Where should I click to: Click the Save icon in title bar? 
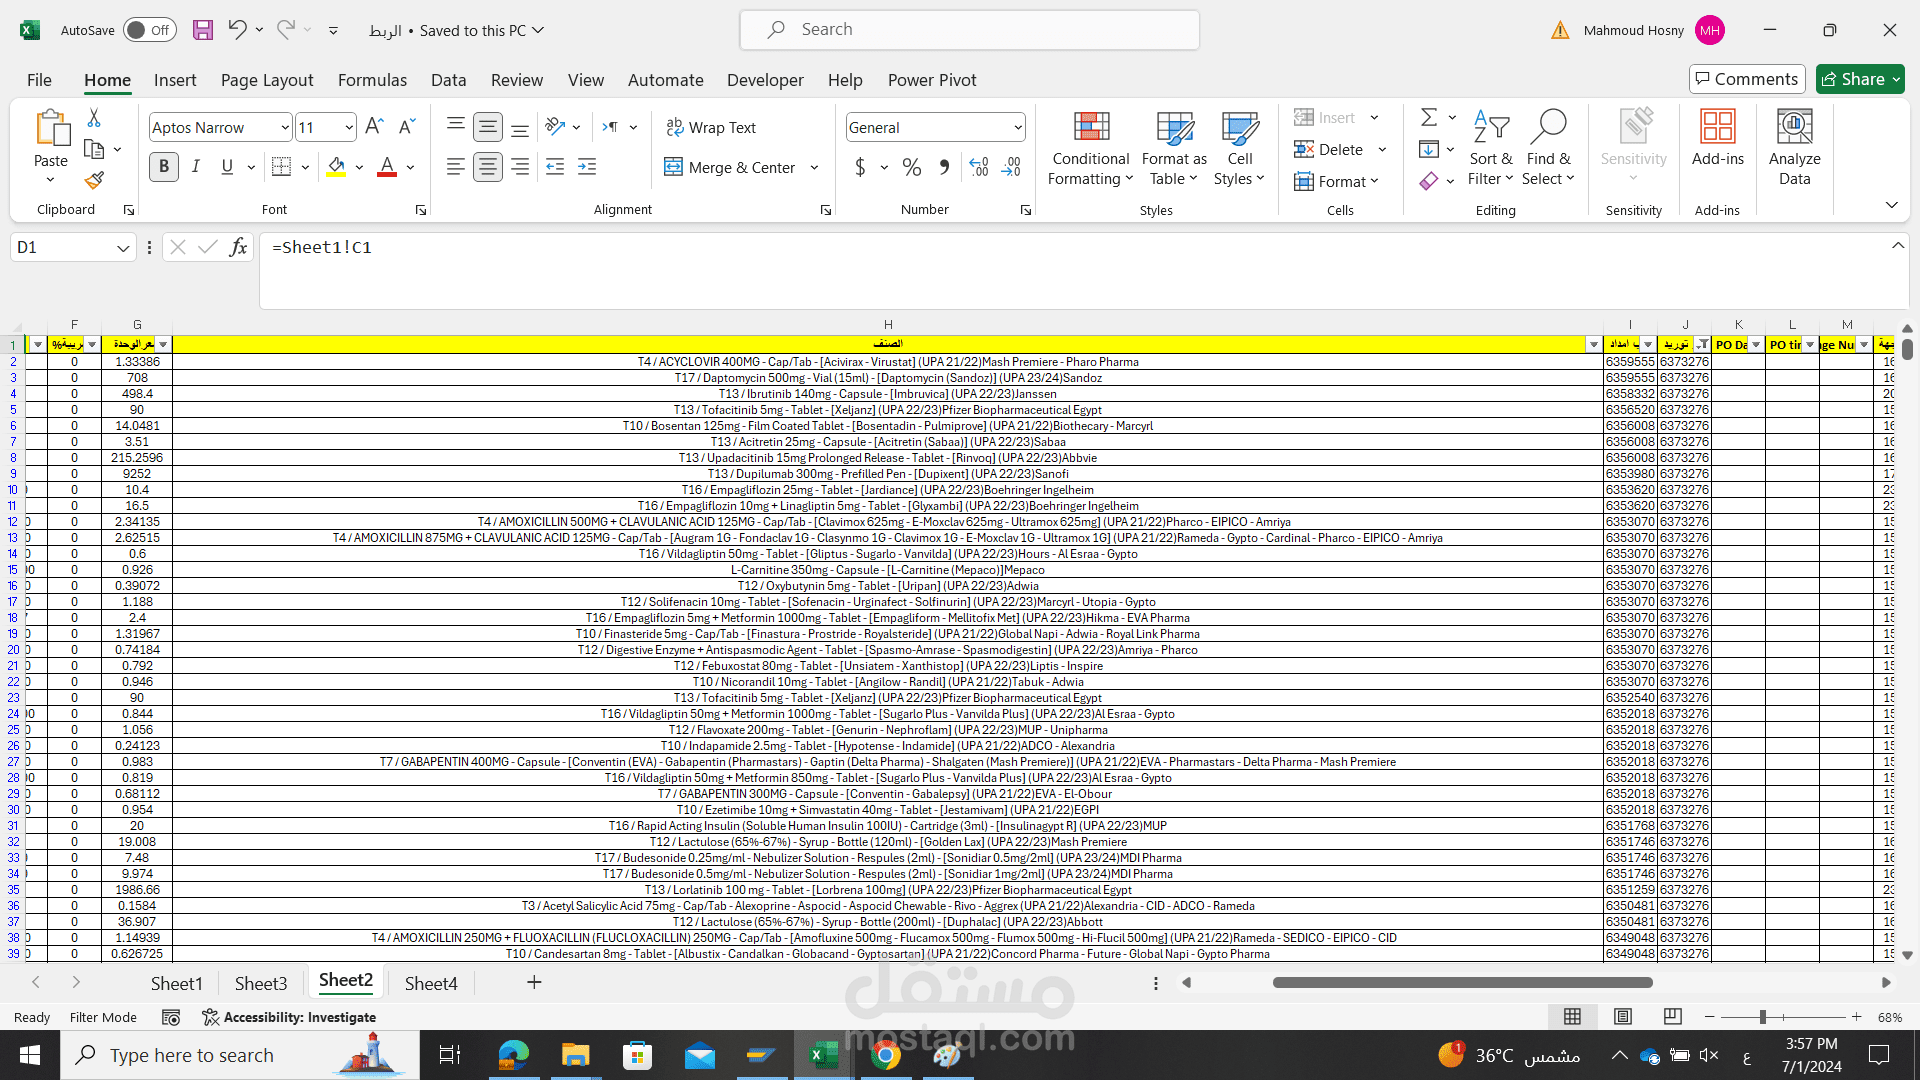[203, 30]
